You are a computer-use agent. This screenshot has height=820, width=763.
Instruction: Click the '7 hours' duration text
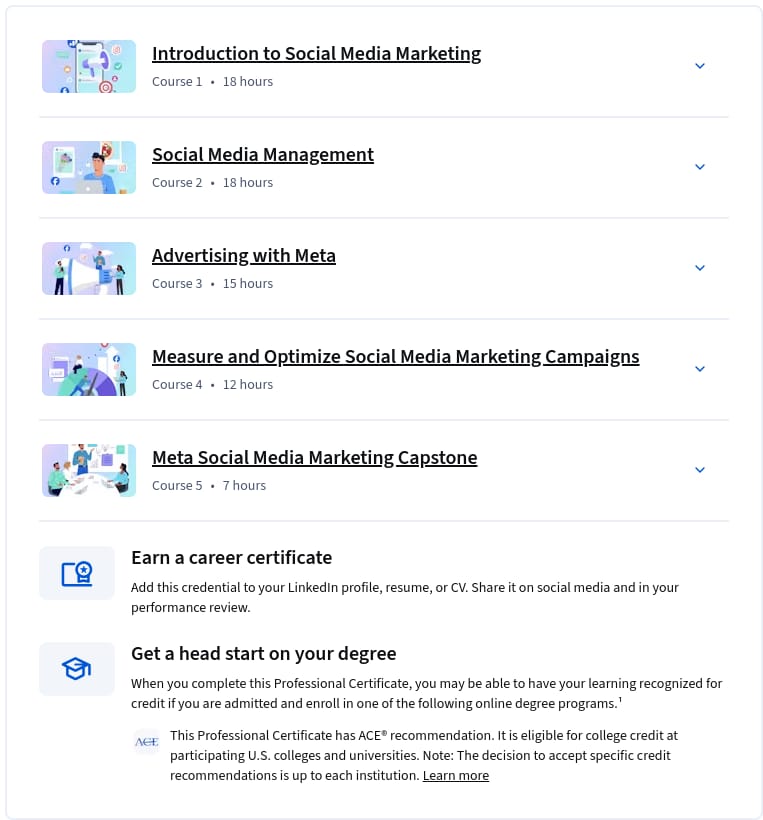[x=244, y=485]
